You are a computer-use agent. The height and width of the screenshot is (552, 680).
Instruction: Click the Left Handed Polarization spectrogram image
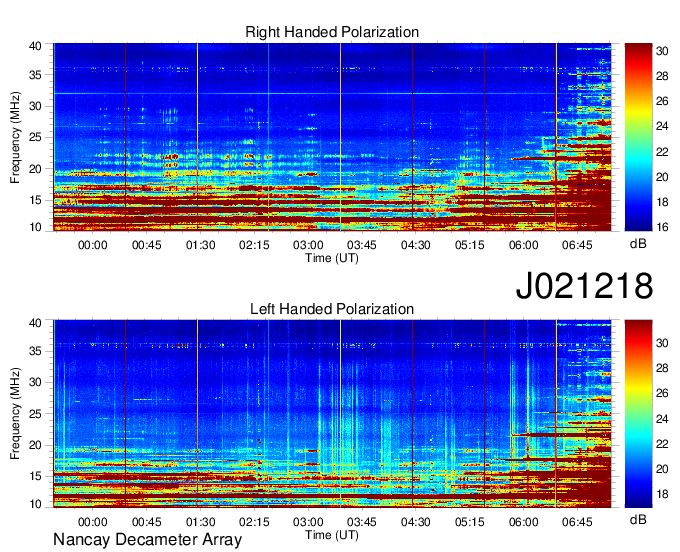332,414
